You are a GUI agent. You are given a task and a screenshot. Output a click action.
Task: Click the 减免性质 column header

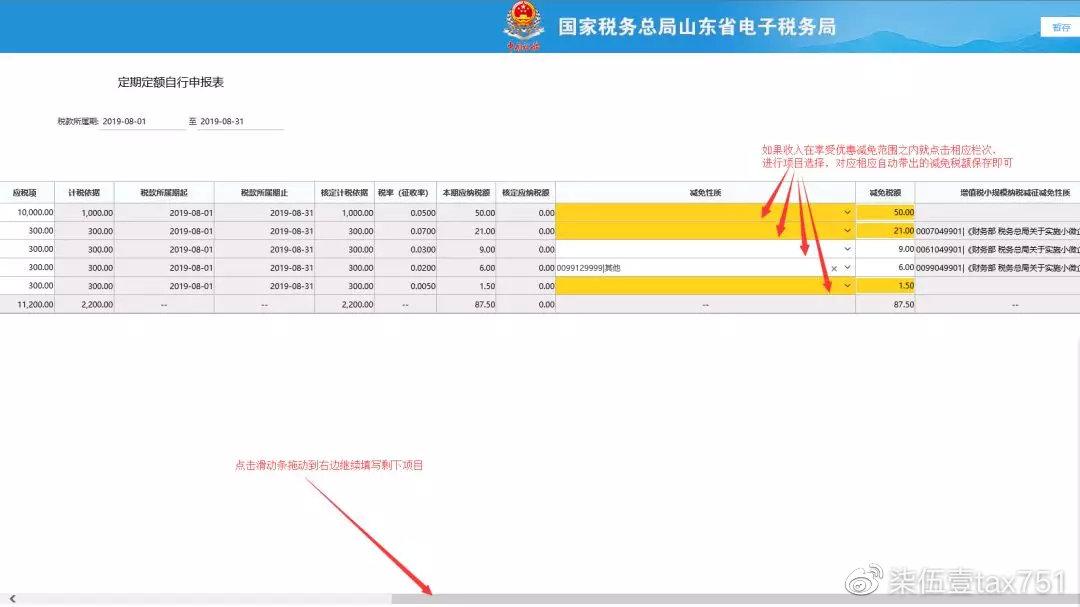[x=705, y=193]
